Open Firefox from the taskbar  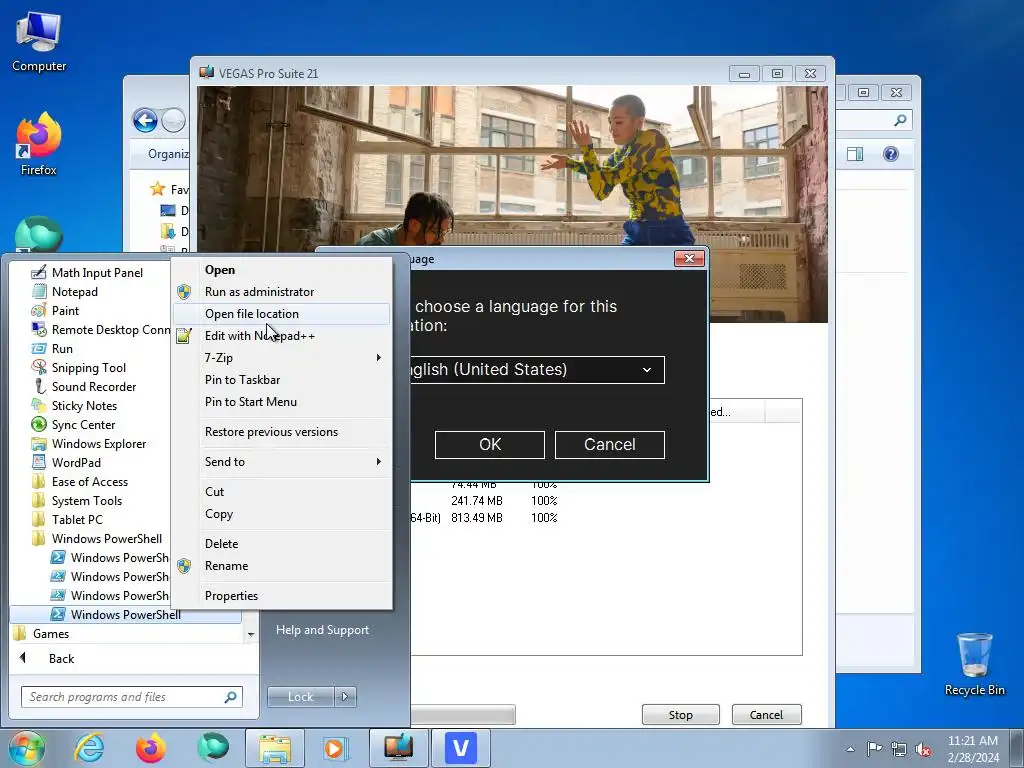pyautogui.click(x=150, y=748)
